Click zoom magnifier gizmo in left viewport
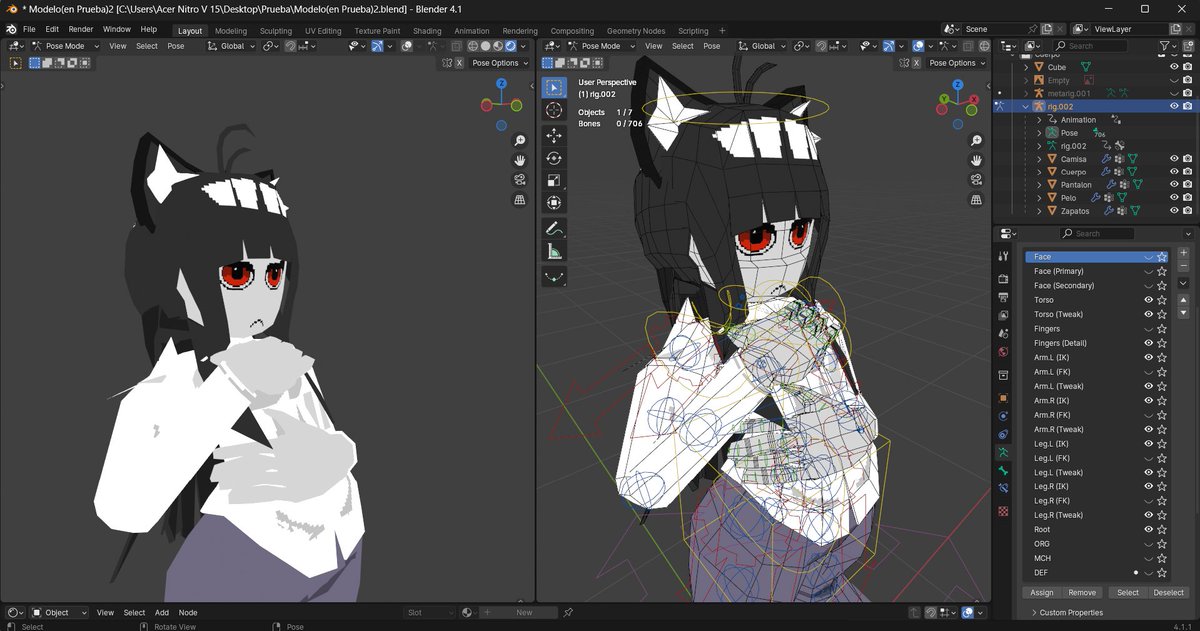 (x=520, y=141)
